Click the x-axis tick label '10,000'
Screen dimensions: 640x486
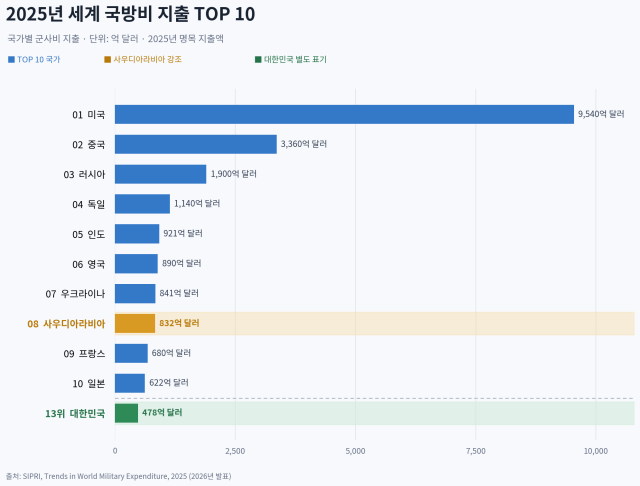tap(596, 451)
